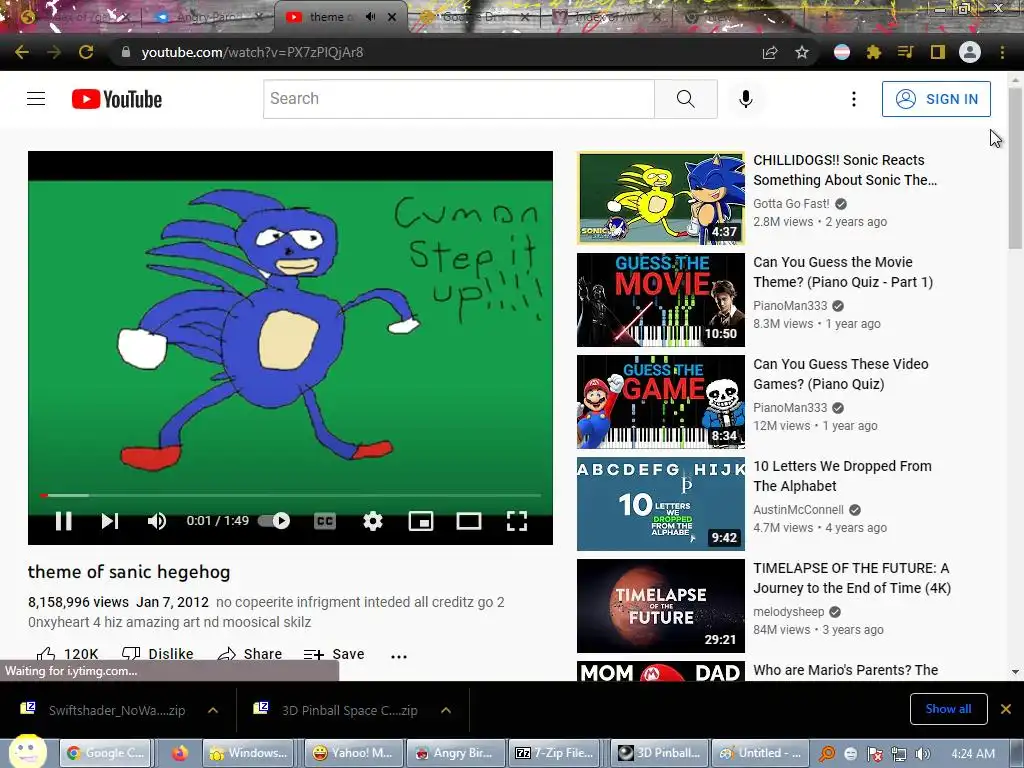Open '10 Letters We Dropped From The Alphabet' title
This screenshot has height=768, width=1024.
tap(842, 475)
